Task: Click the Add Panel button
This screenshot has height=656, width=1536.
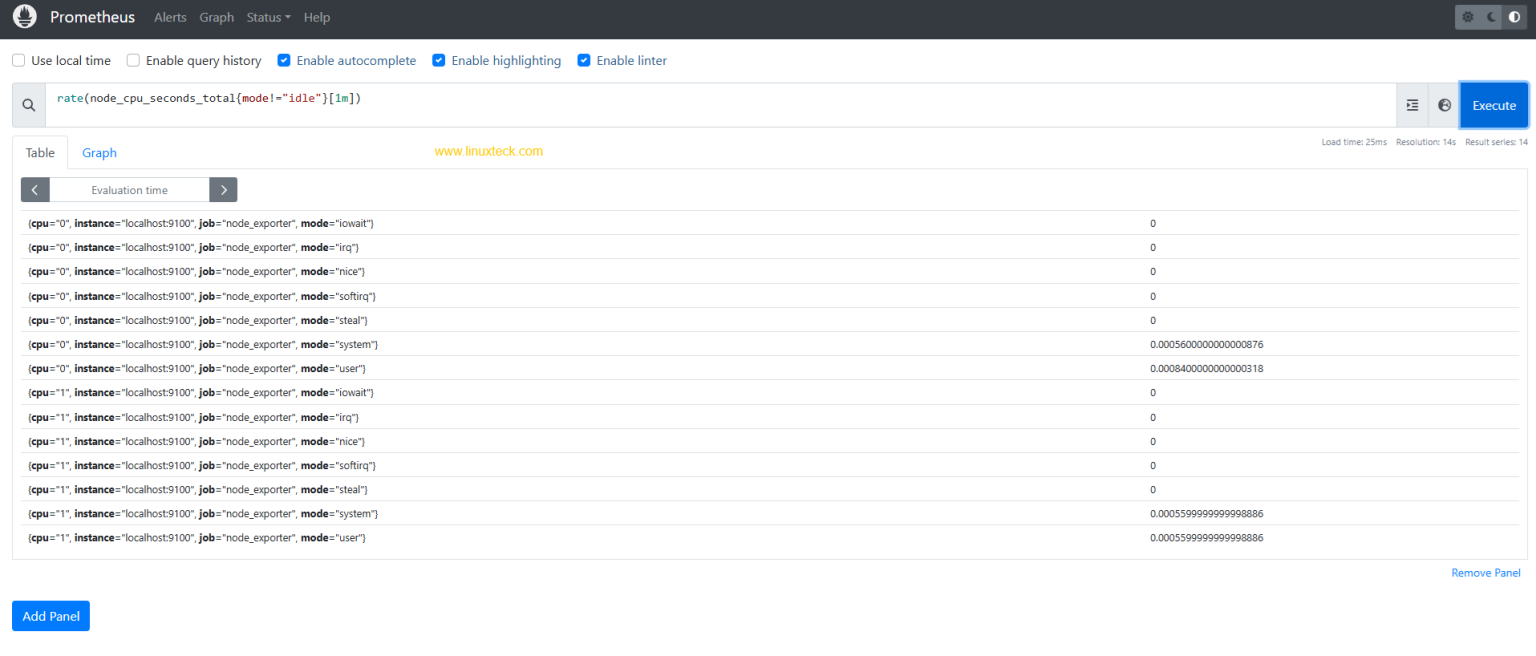Action: pyautogui.click(x=51, y=616)
